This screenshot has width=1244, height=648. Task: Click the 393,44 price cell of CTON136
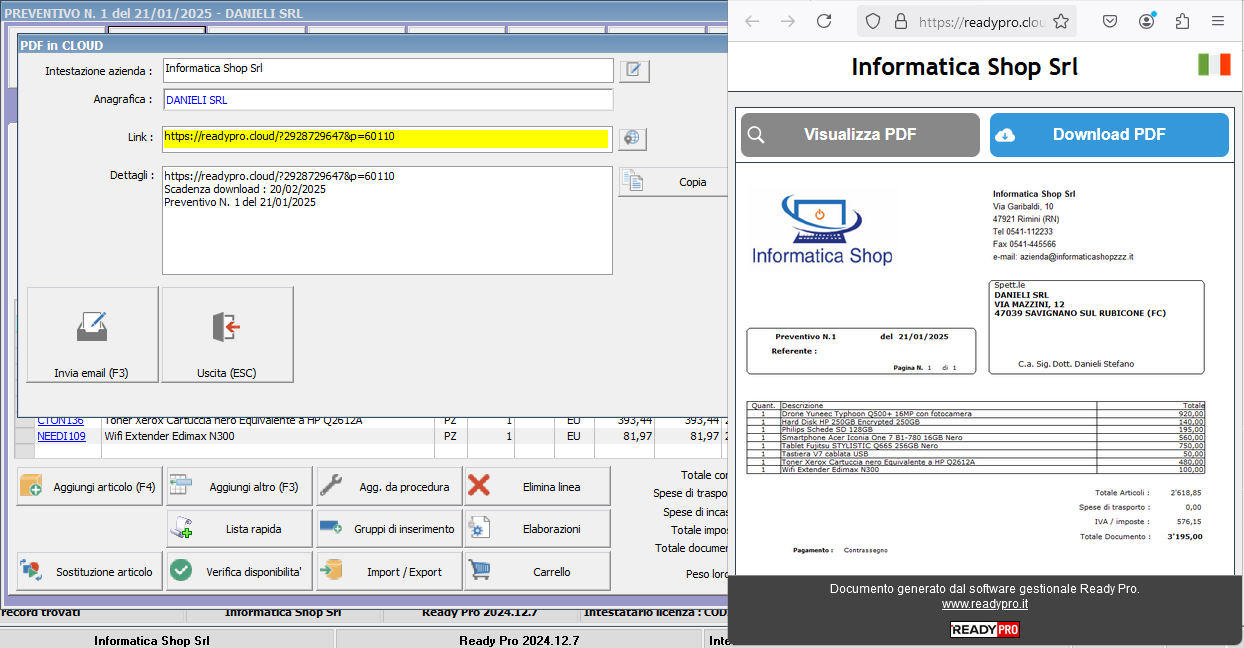pyautogui.click(x=624, y=421)
